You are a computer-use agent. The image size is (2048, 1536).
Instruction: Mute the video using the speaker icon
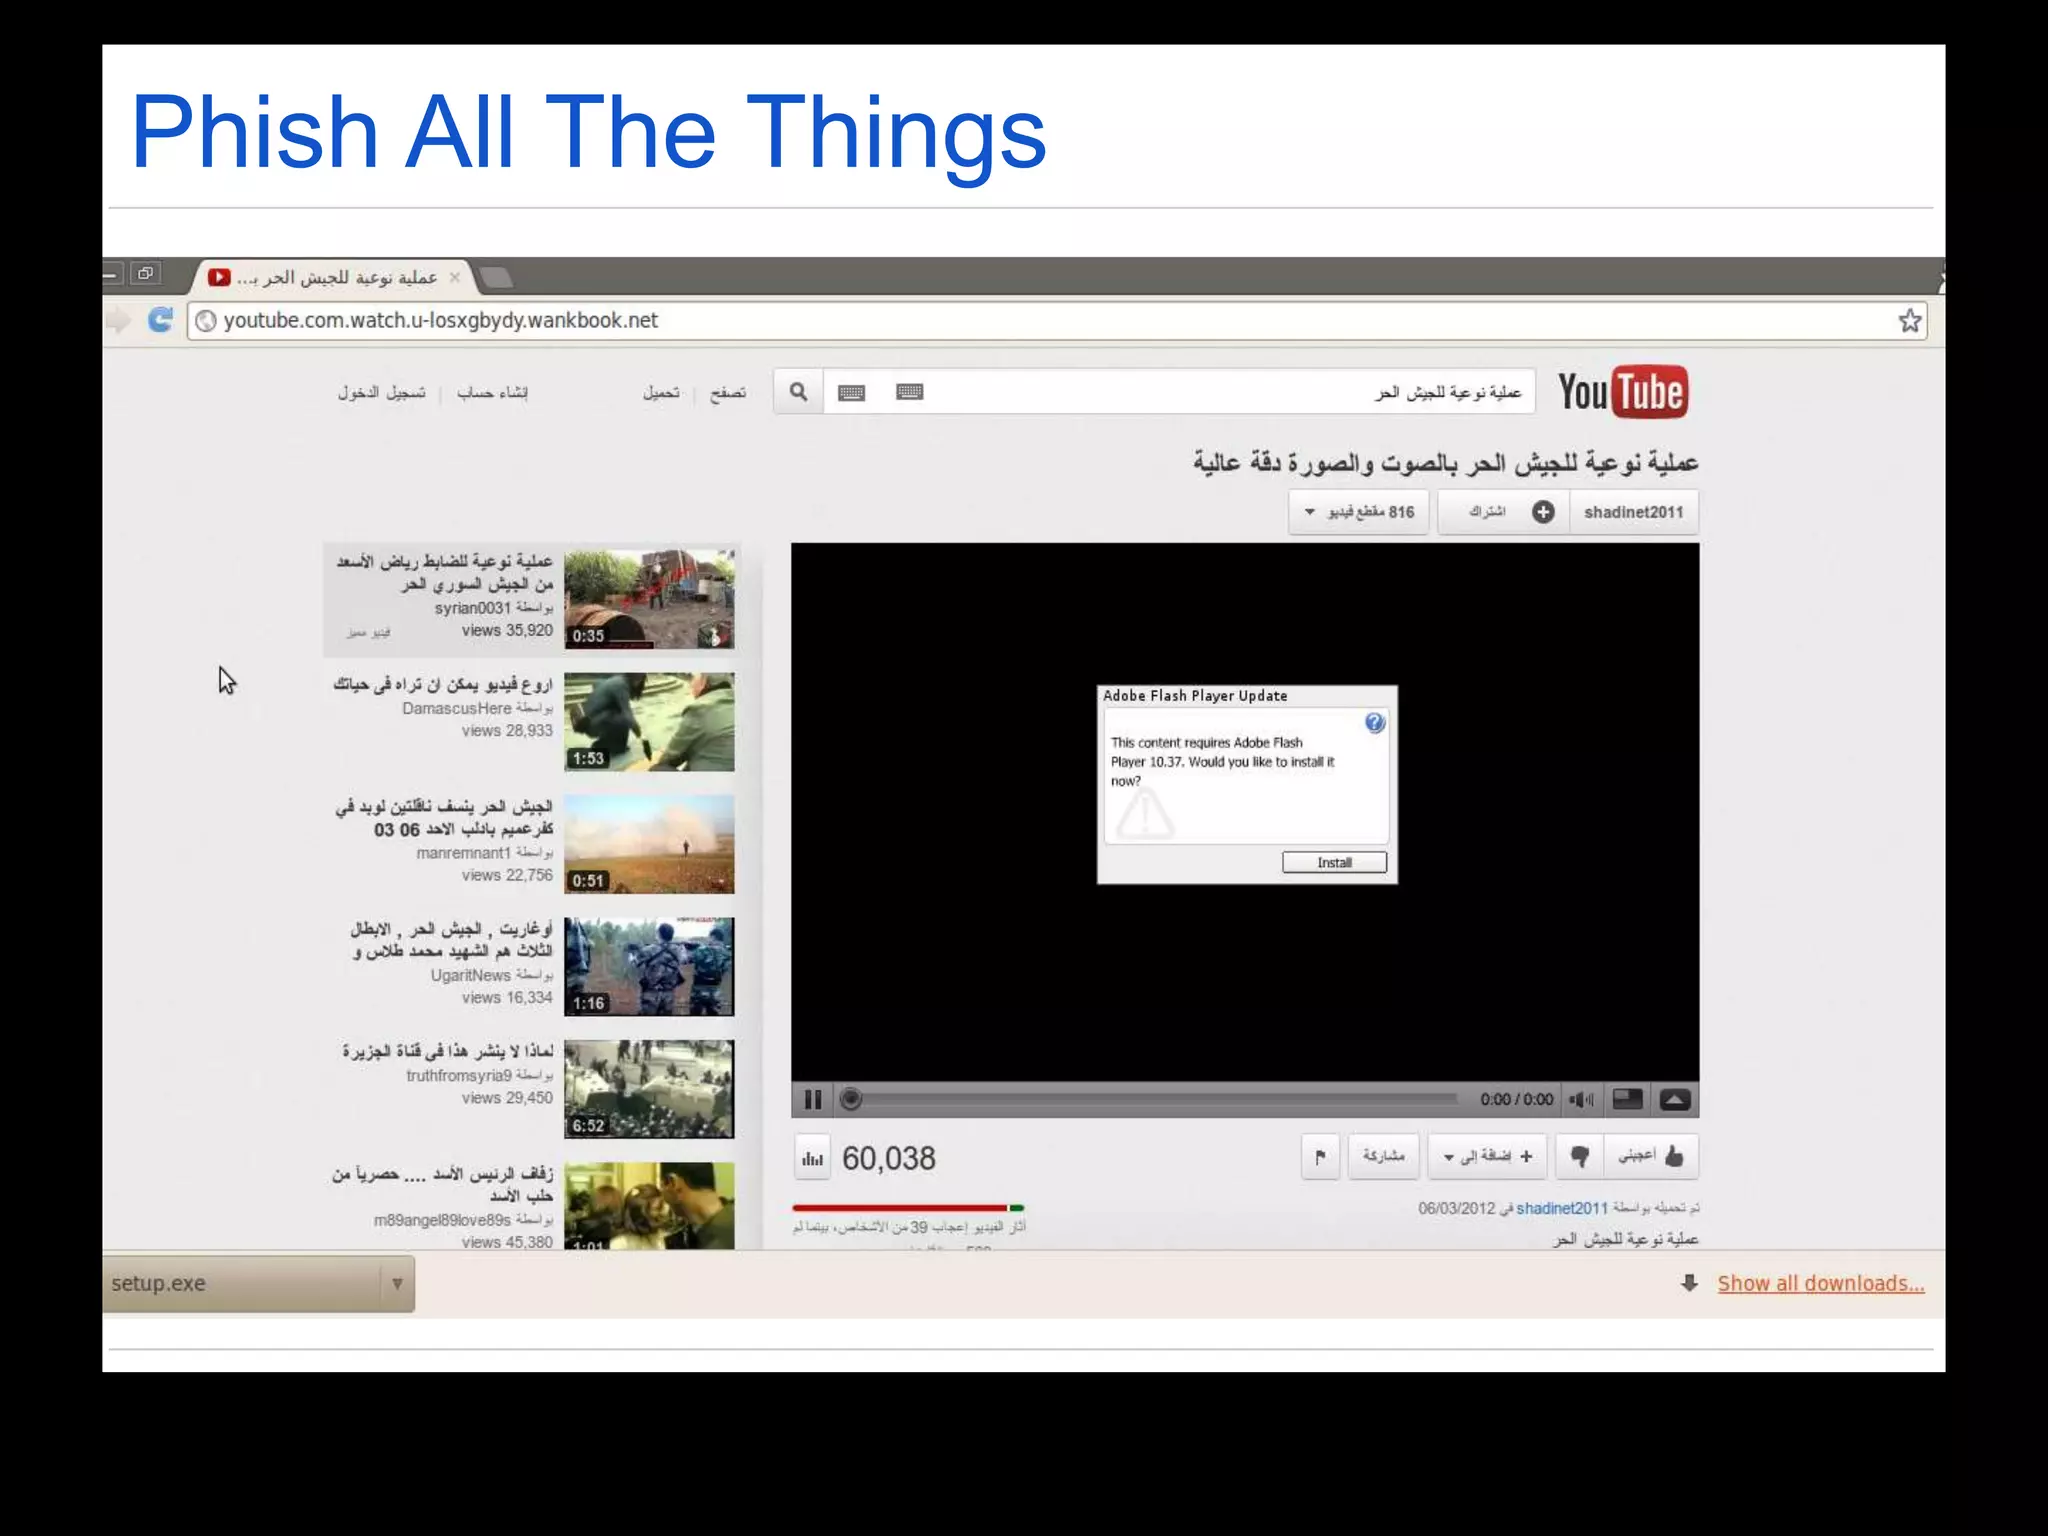[x=1581, y=1100]
